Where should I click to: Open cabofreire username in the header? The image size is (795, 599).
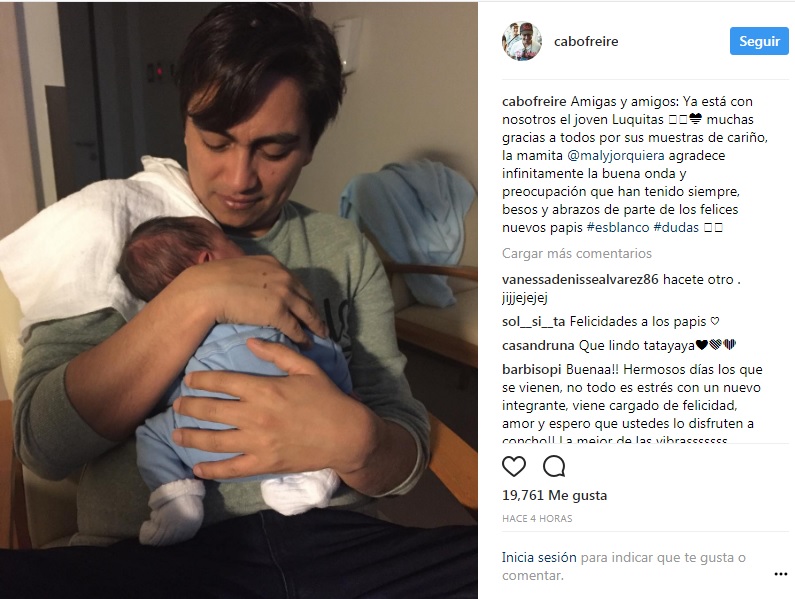[586, 42]
